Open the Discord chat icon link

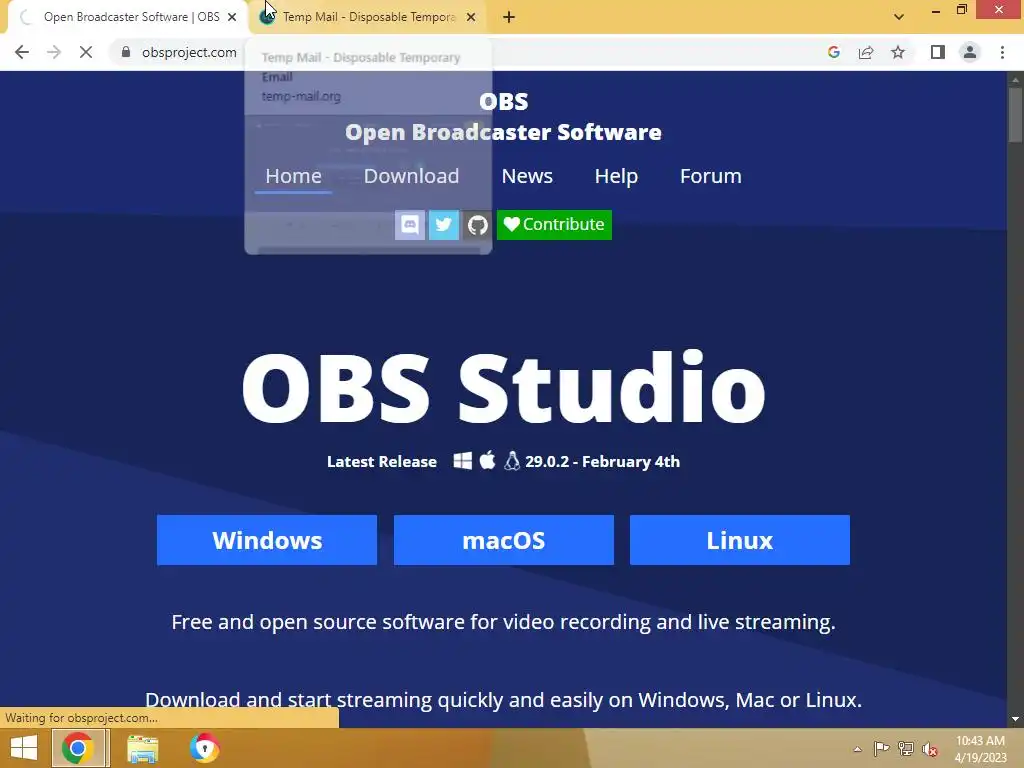coord(409,225)
